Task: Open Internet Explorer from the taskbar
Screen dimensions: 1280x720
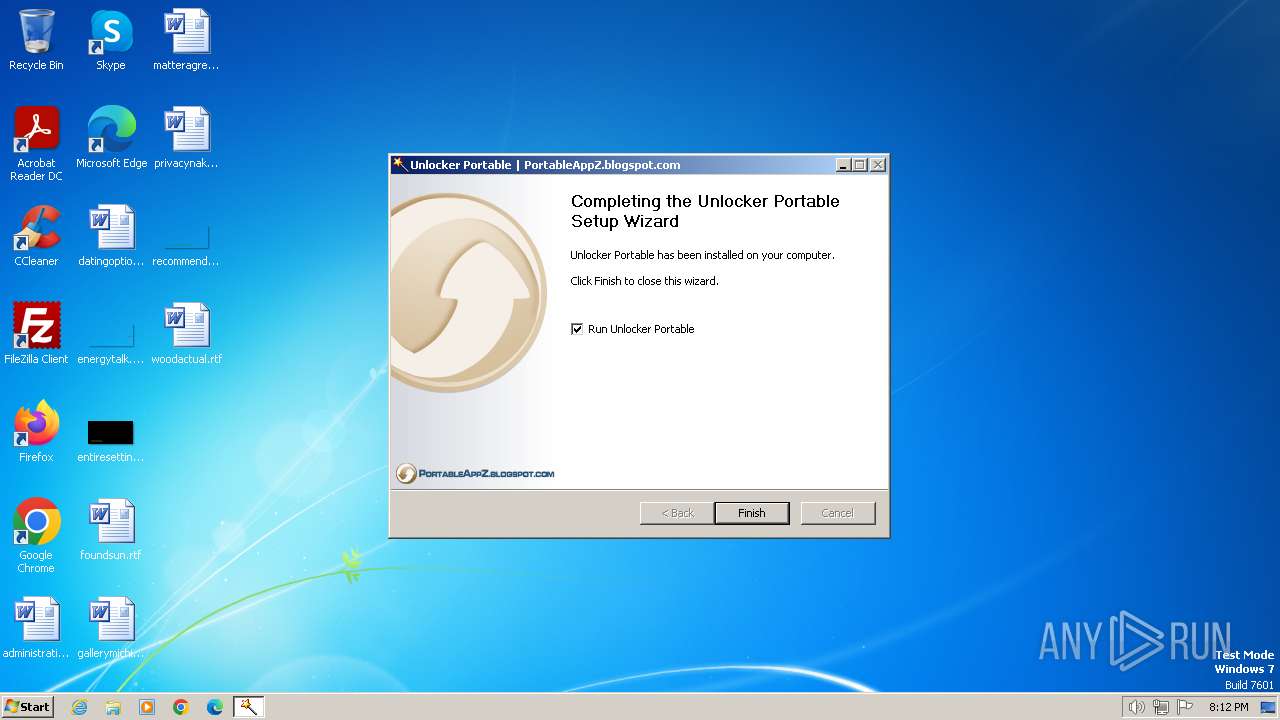Action: tap(79, 707)
